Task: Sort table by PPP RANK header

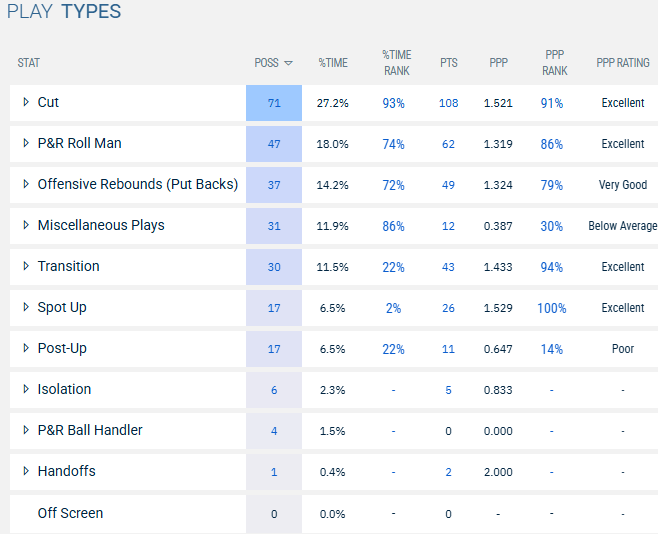Action: pos(554,63)
